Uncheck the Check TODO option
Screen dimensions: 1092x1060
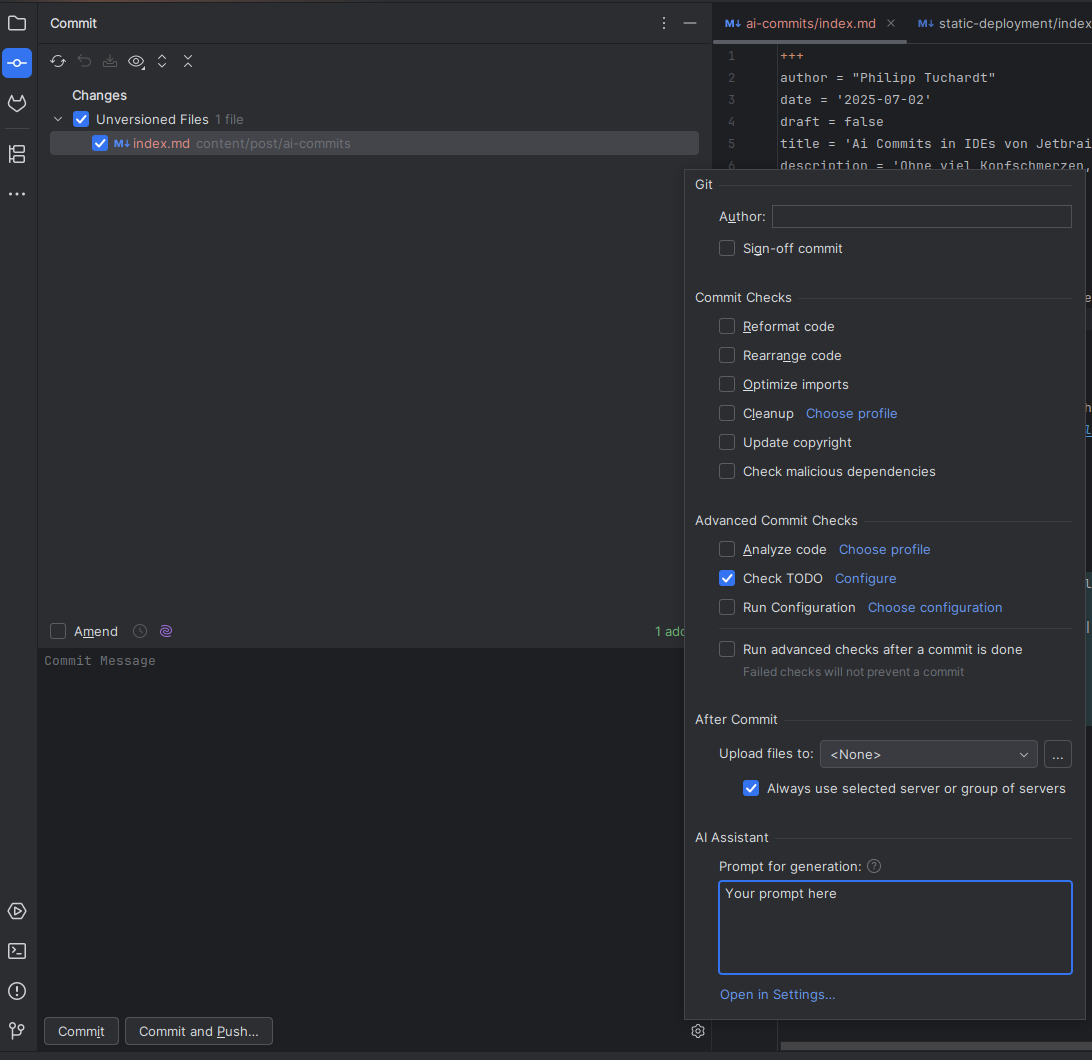pos(727,578)
